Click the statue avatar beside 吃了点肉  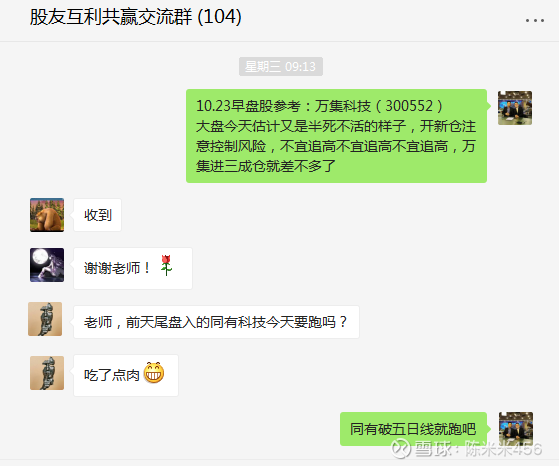point(47,373)
